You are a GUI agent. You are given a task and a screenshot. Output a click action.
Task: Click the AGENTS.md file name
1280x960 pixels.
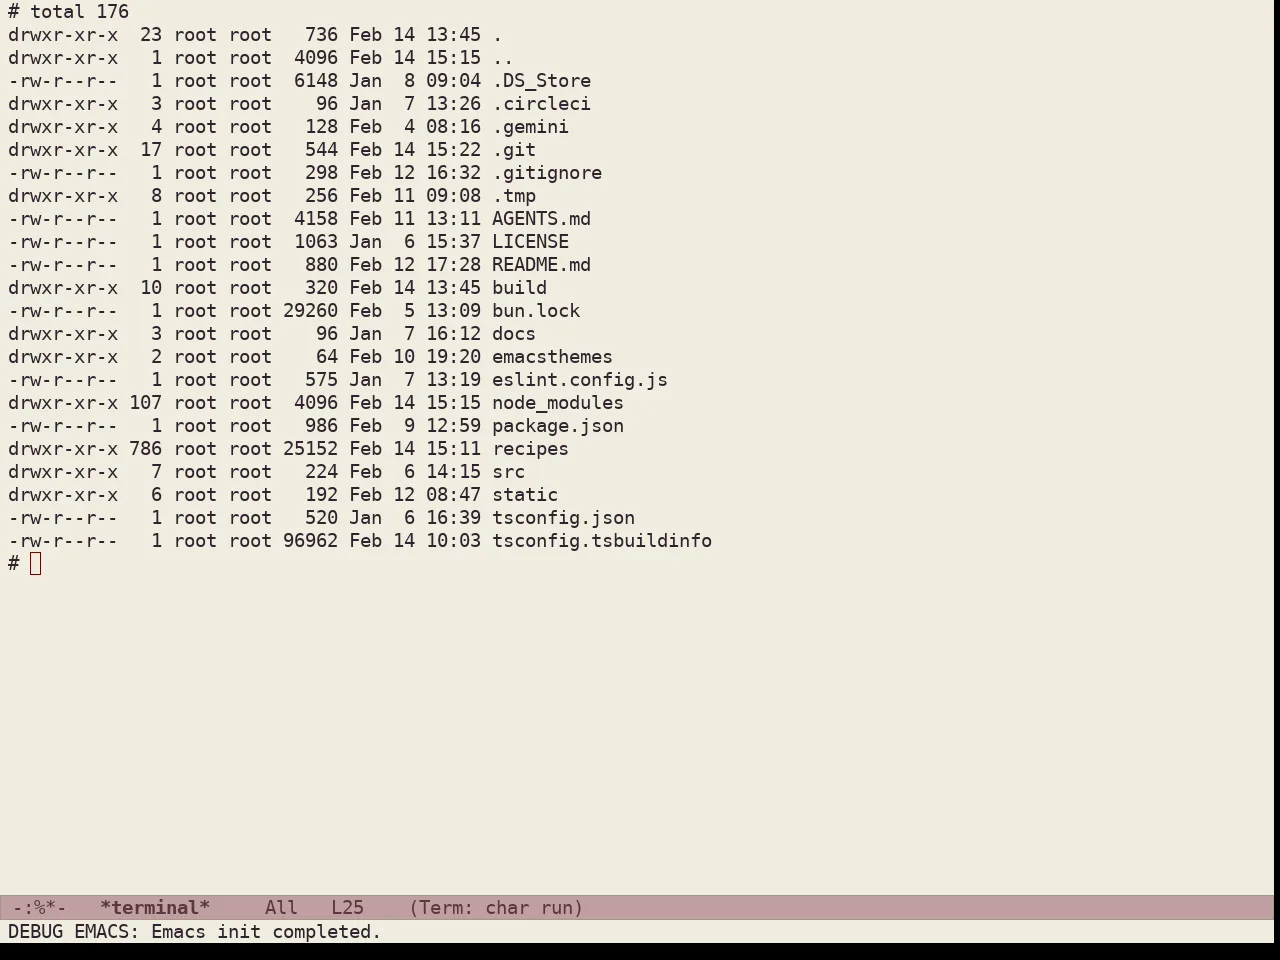coord(541,219)
